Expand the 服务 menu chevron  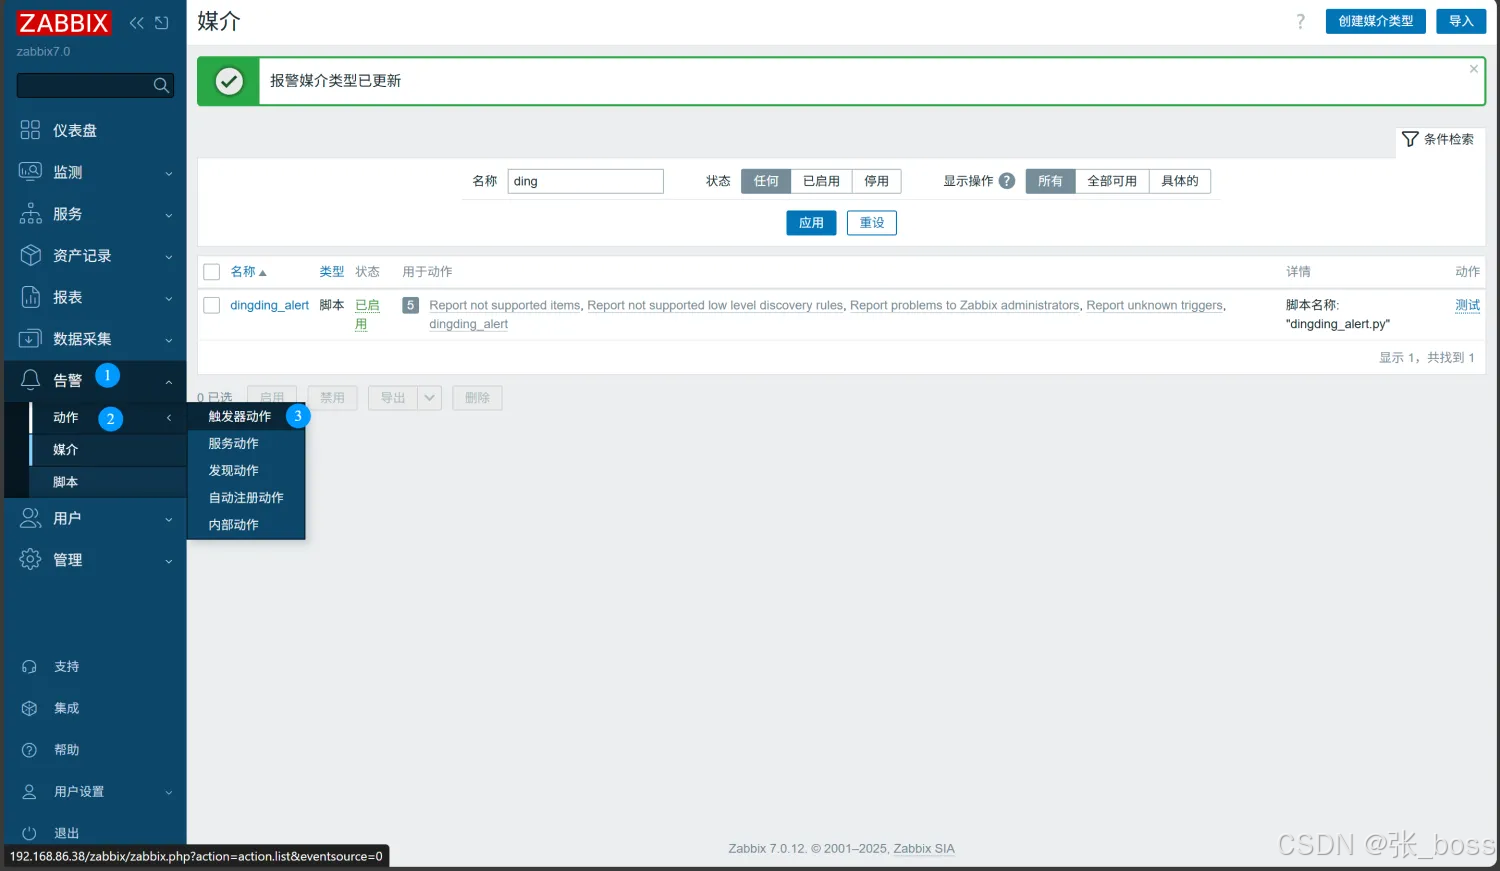tap(168, 215)
